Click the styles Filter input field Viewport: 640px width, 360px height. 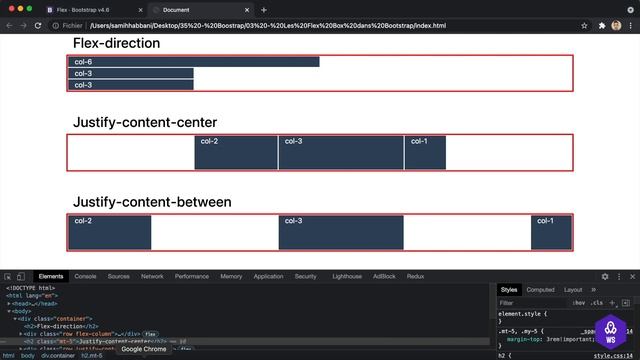(x=533, y=303)
